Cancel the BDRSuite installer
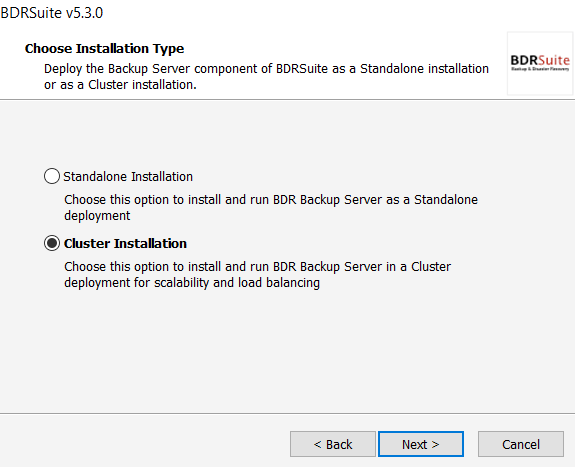Screen dimensions: 575x467 (x=521, y=444)
